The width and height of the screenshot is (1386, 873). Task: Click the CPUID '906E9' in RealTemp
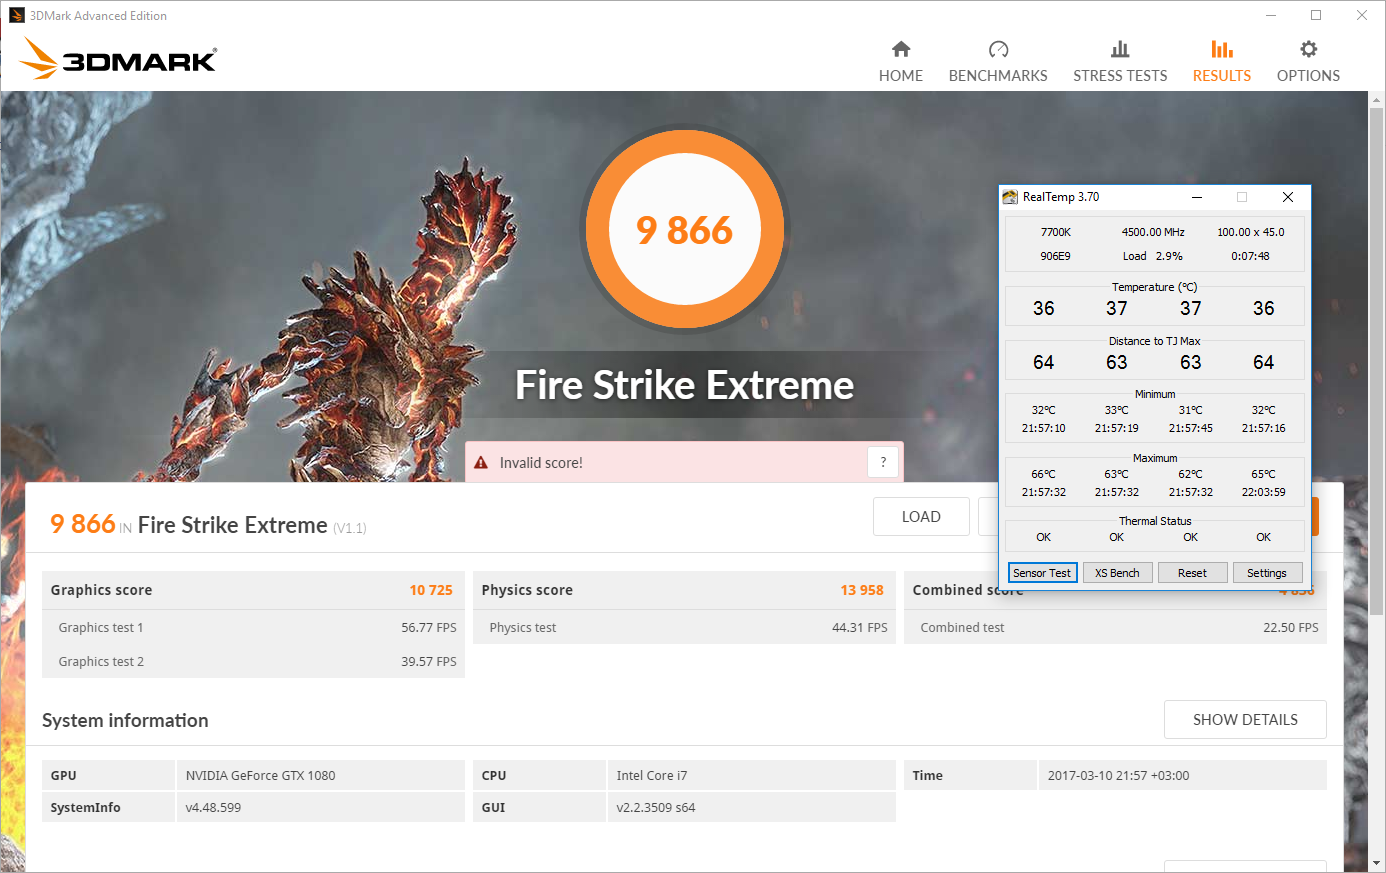(1056, 256)
